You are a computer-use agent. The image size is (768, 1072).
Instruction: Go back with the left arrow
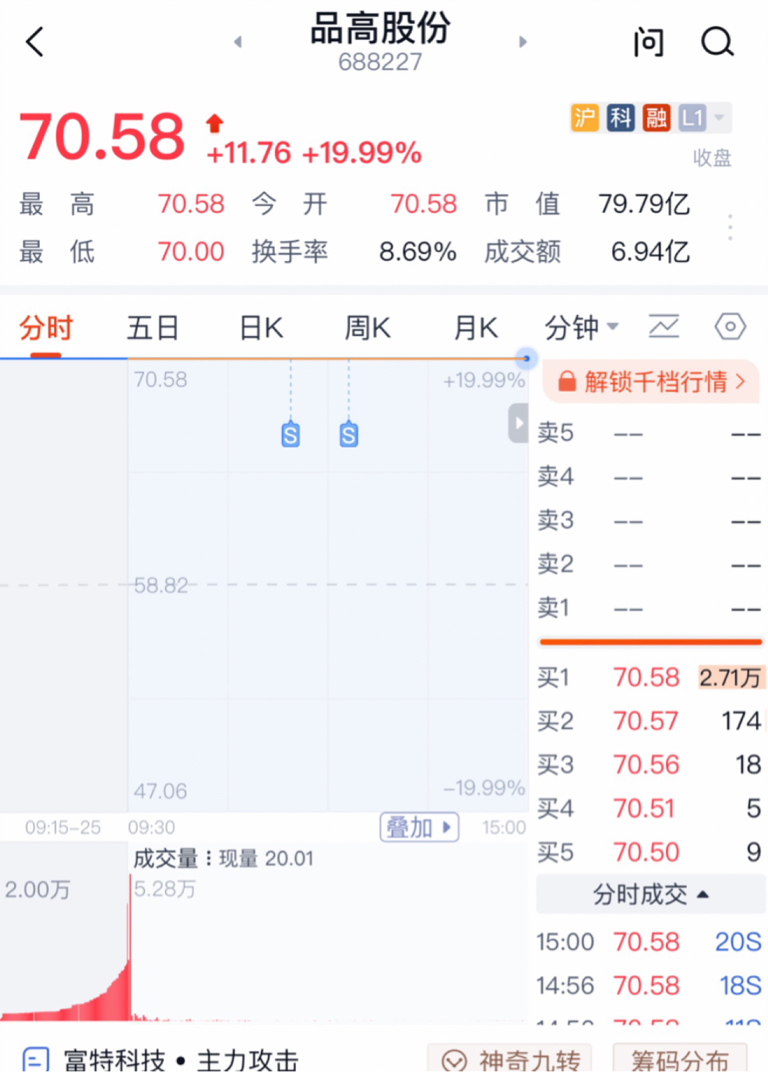35,42
